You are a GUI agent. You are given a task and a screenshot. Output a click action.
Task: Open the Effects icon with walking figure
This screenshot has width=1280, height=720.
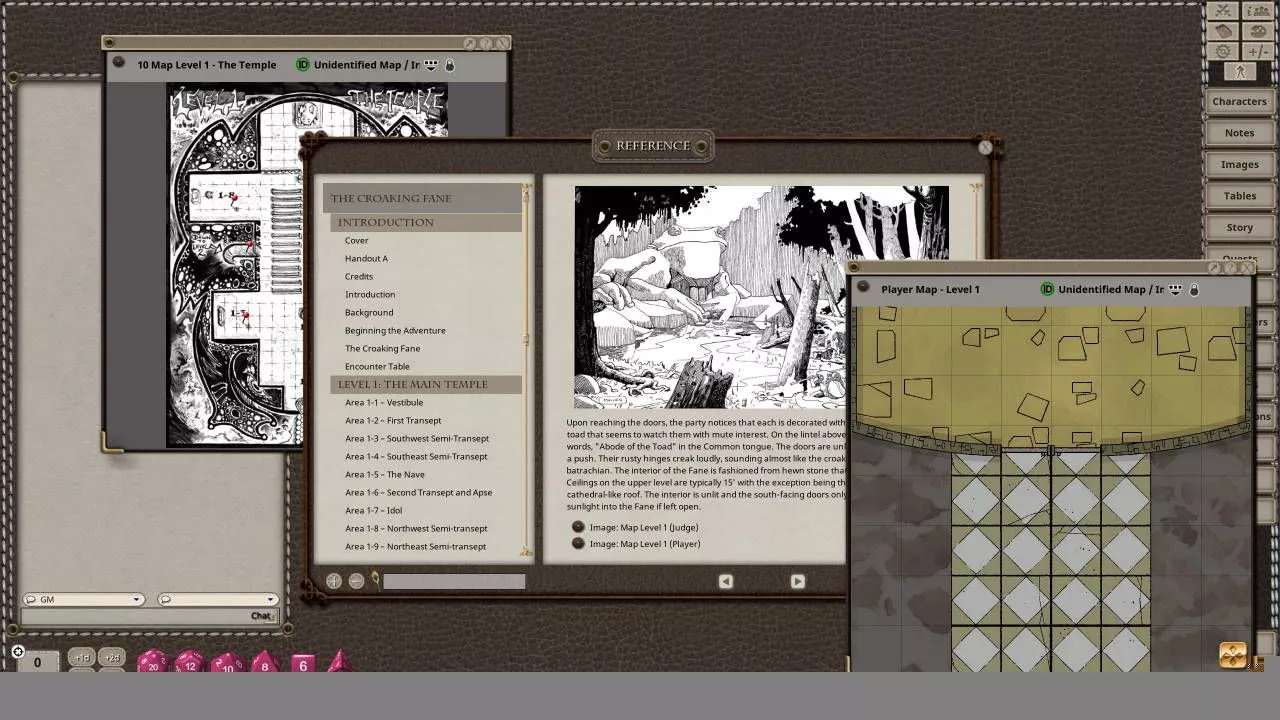pos(1240,71)
